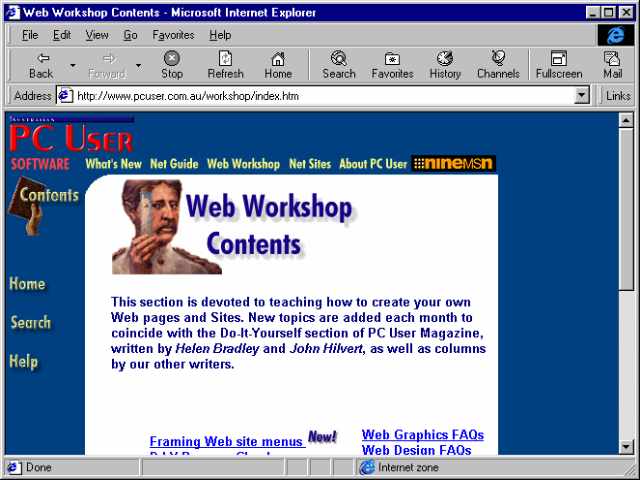Open the Search toolbar icon
The height and width of the screenshot is (480, 640).
point(338,58)
